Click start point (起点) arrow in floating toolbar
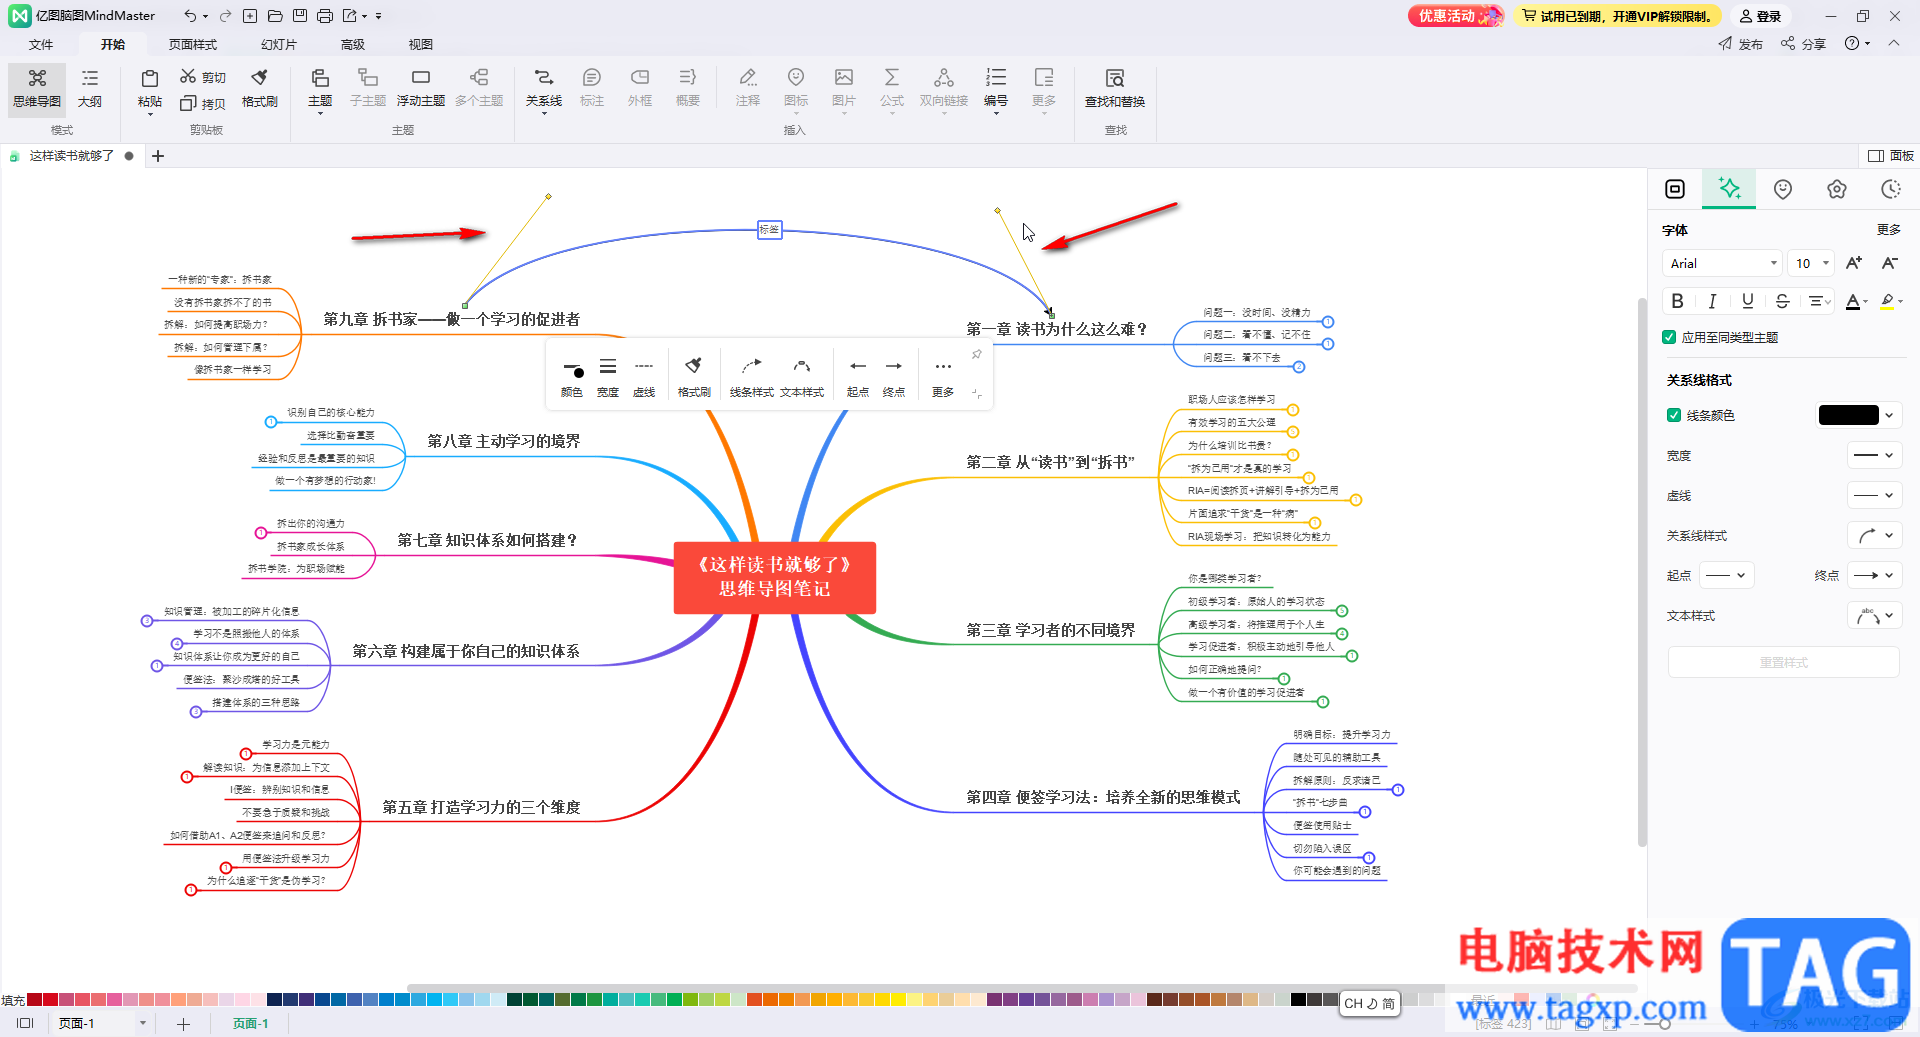The height and width of the screenshot is (1037, 1920). point(858,377)
